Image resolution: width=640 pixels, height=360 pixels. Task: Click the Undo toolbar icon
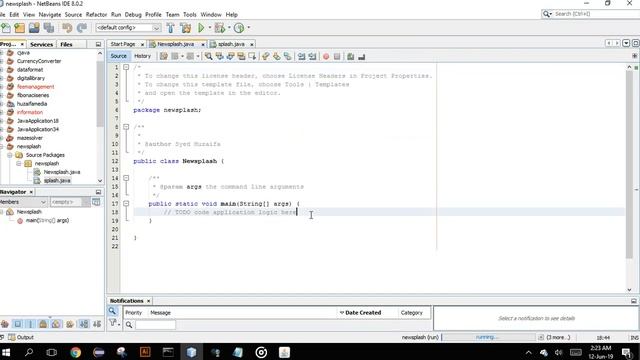coord(67,28)
